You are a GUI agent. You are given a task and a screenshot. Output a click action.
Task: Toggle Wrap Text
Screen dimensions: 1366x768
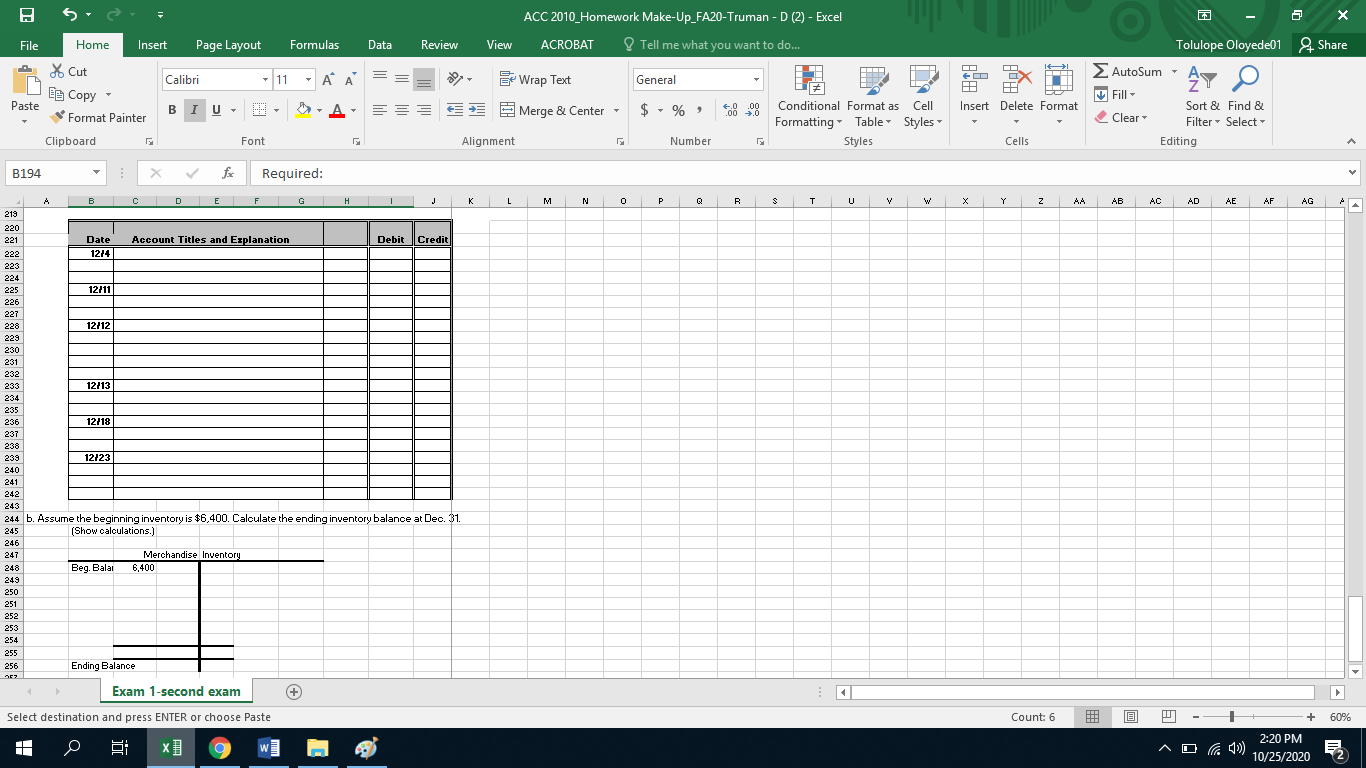[x=535, y=80]
